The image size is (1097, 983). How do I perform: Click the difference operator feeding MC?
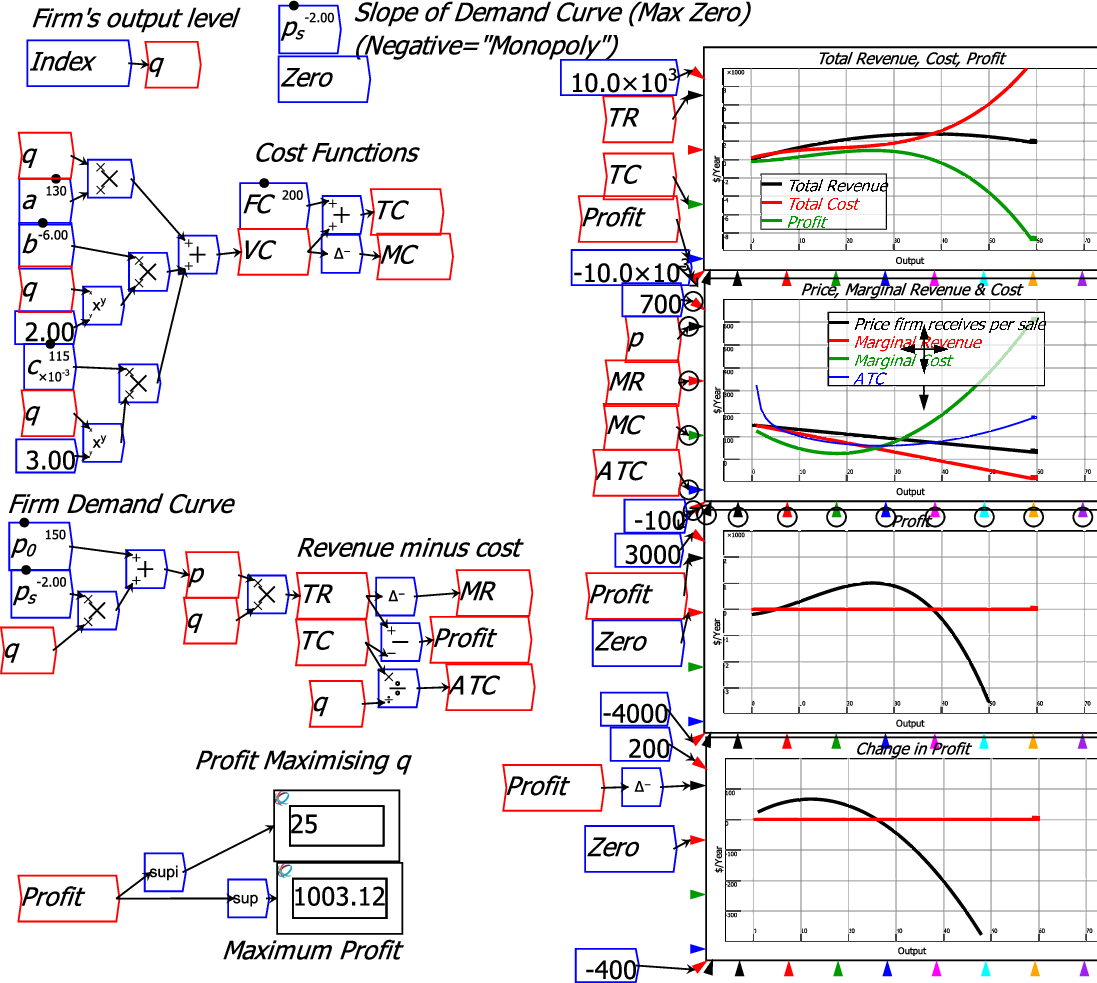click(x=341, y=253)
